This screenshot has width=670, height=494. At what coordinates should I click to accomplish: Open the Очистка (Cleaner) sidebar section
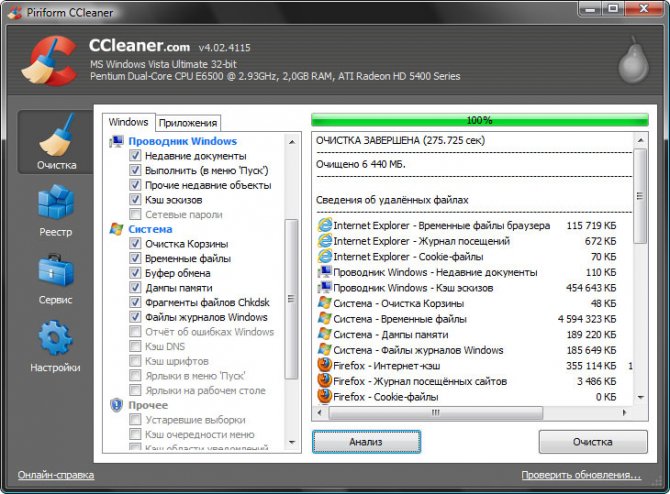point(56,140)
